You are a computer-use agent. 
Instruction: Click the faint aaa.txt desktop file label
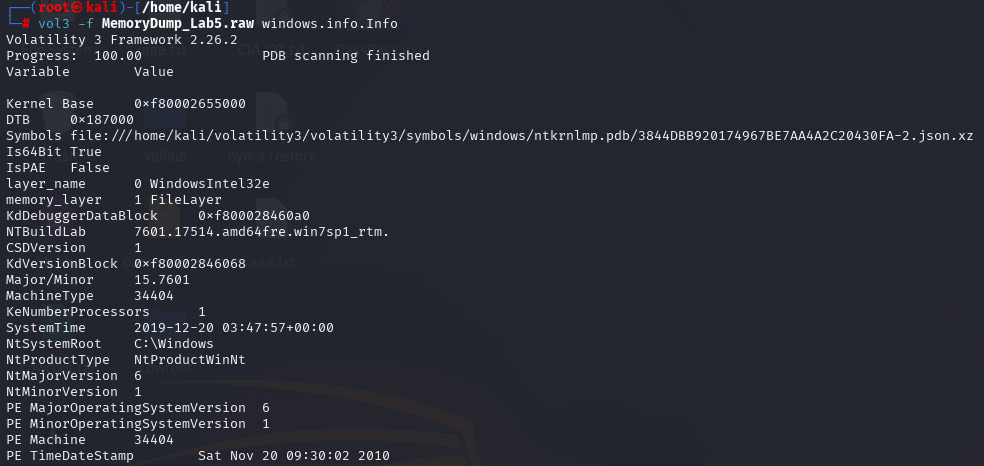[x=272, y=263]
